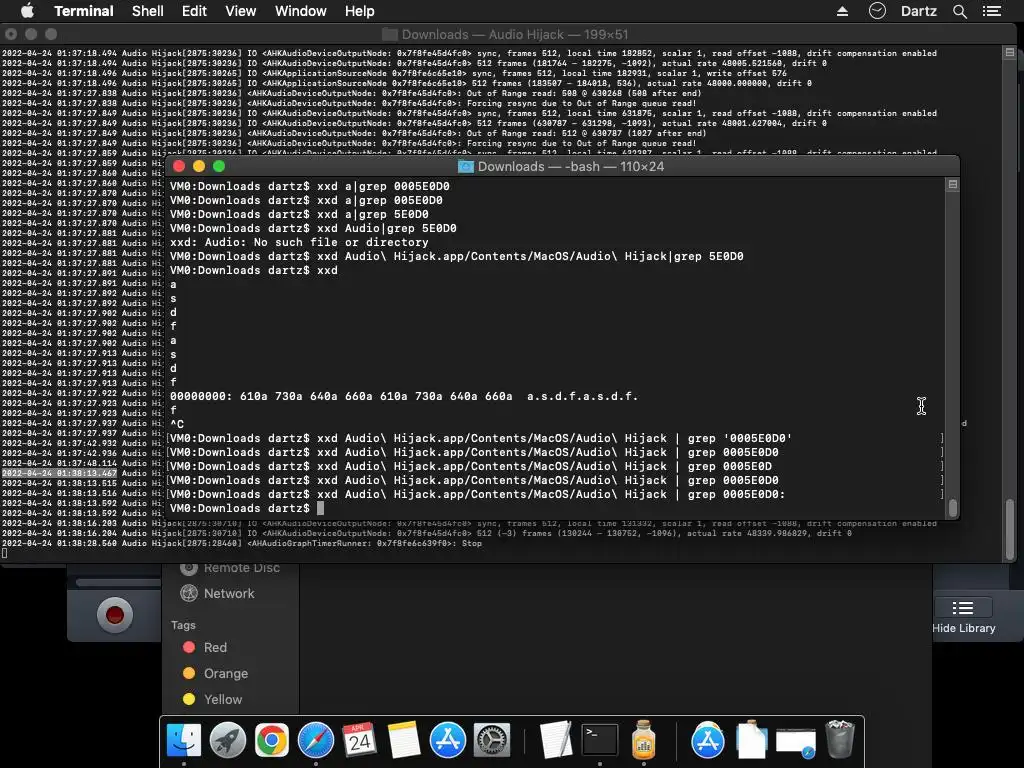Open Notification Center list icon
Screen dimensions: 1024x768
(x=991, y=11)
